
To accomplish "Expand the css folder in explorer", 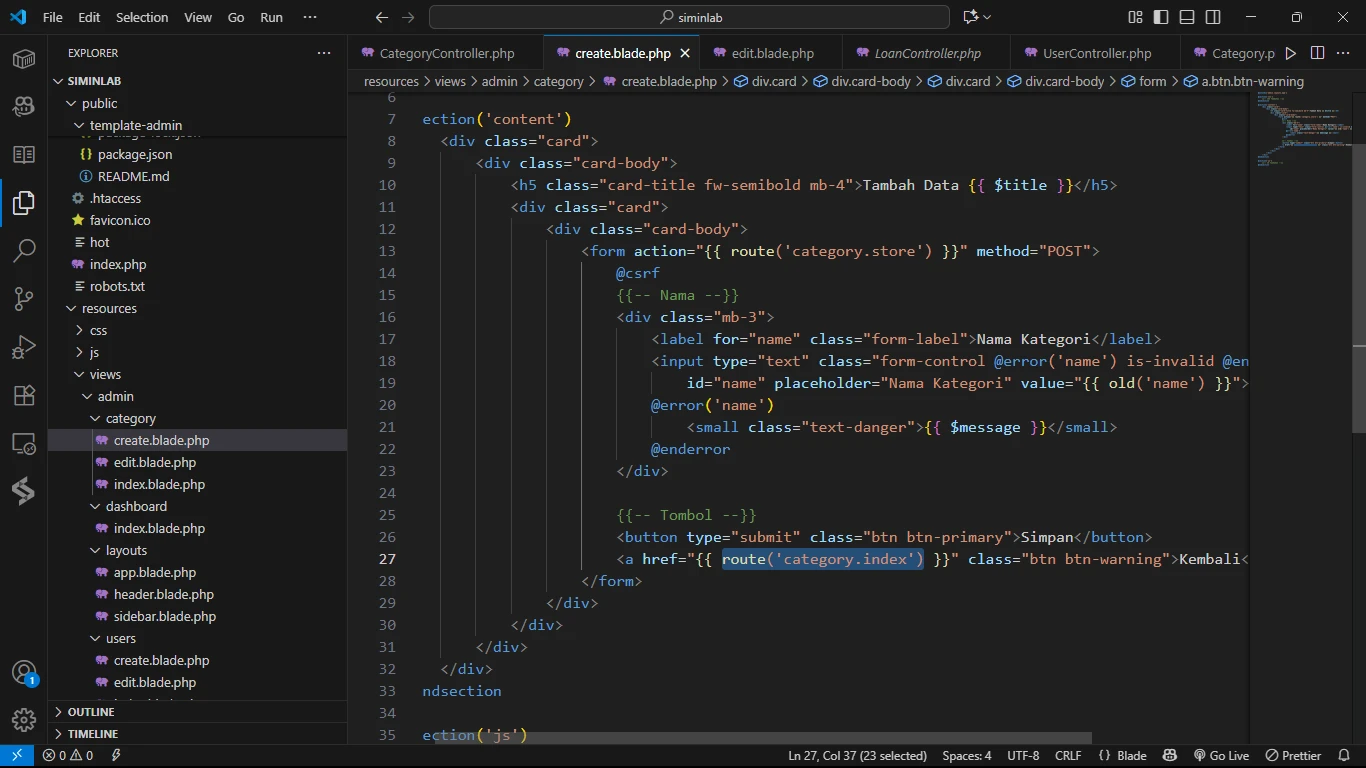I will pos(98,330).
